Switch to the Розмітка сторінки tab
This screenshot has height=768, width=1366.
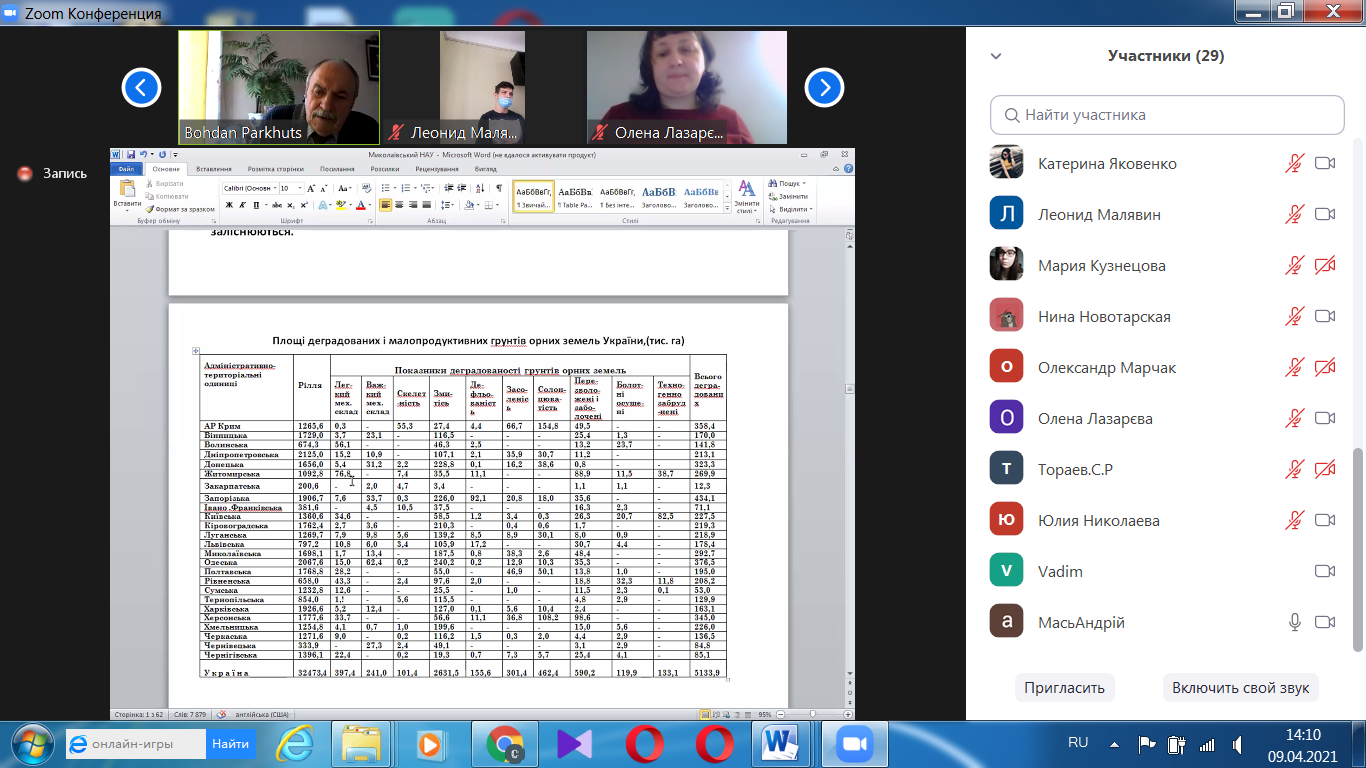pos(276,169)
